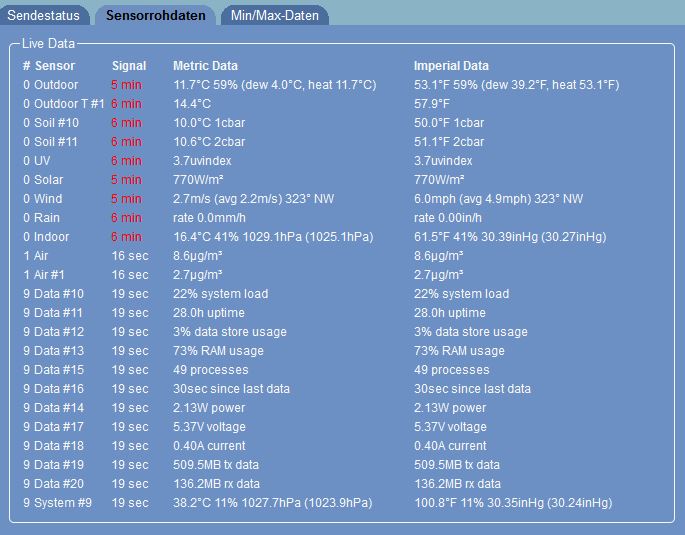
Task: Select the '0 Solar' sensor label
Action: [43, 180]
